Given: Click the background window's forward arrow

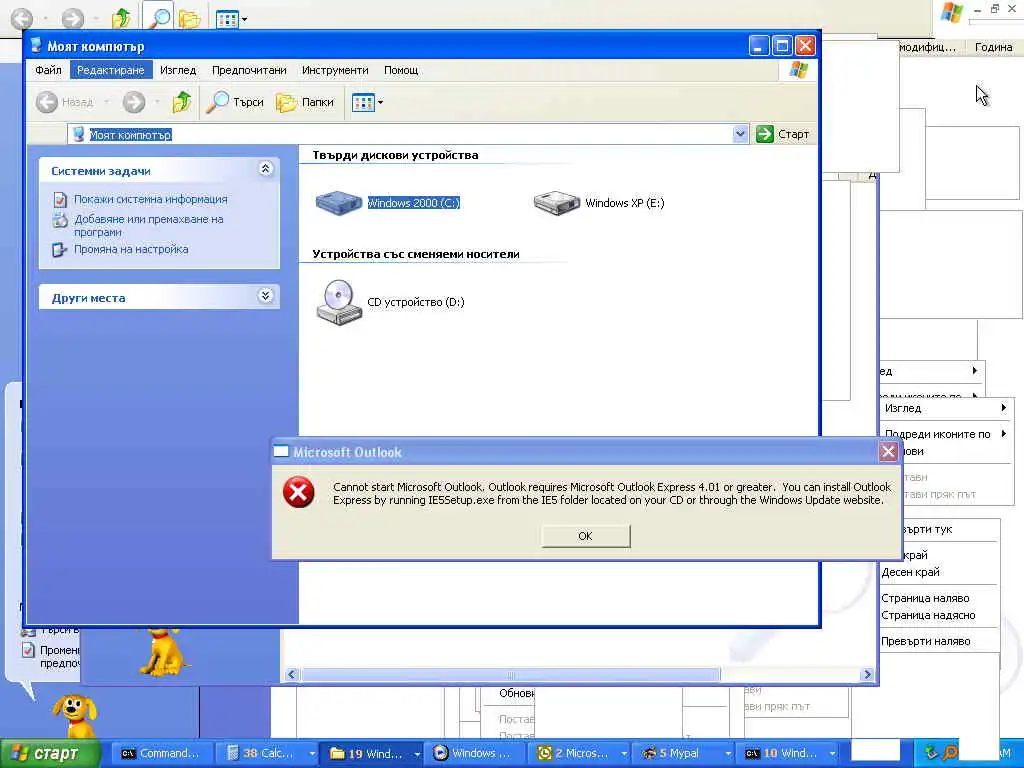Looking at the screenshot, I should [72, 18].
